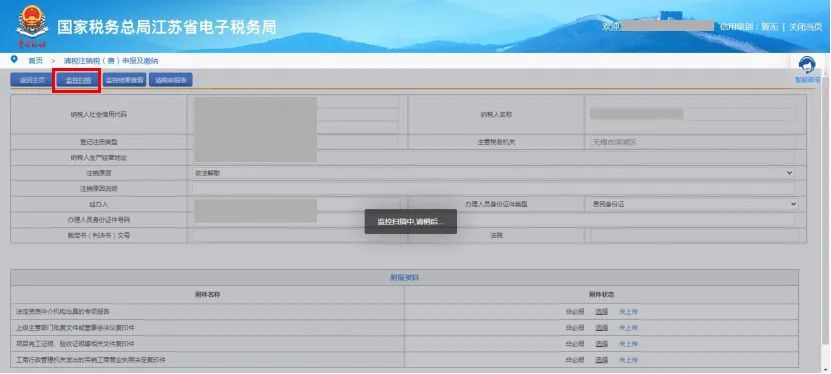Click 未上传 status for 上级主管部门批复文件 row
Screen dimensions: 831x374
click(x=629, y=328)
